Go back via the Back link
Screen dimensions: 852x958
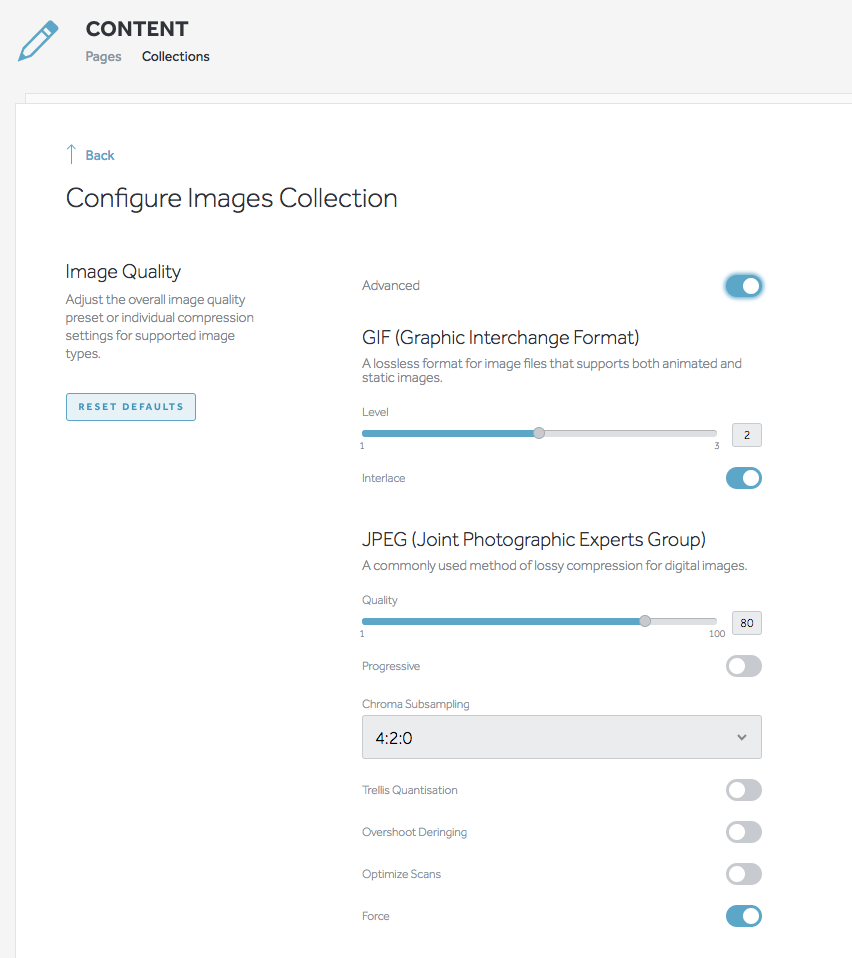tap(100, 155)
